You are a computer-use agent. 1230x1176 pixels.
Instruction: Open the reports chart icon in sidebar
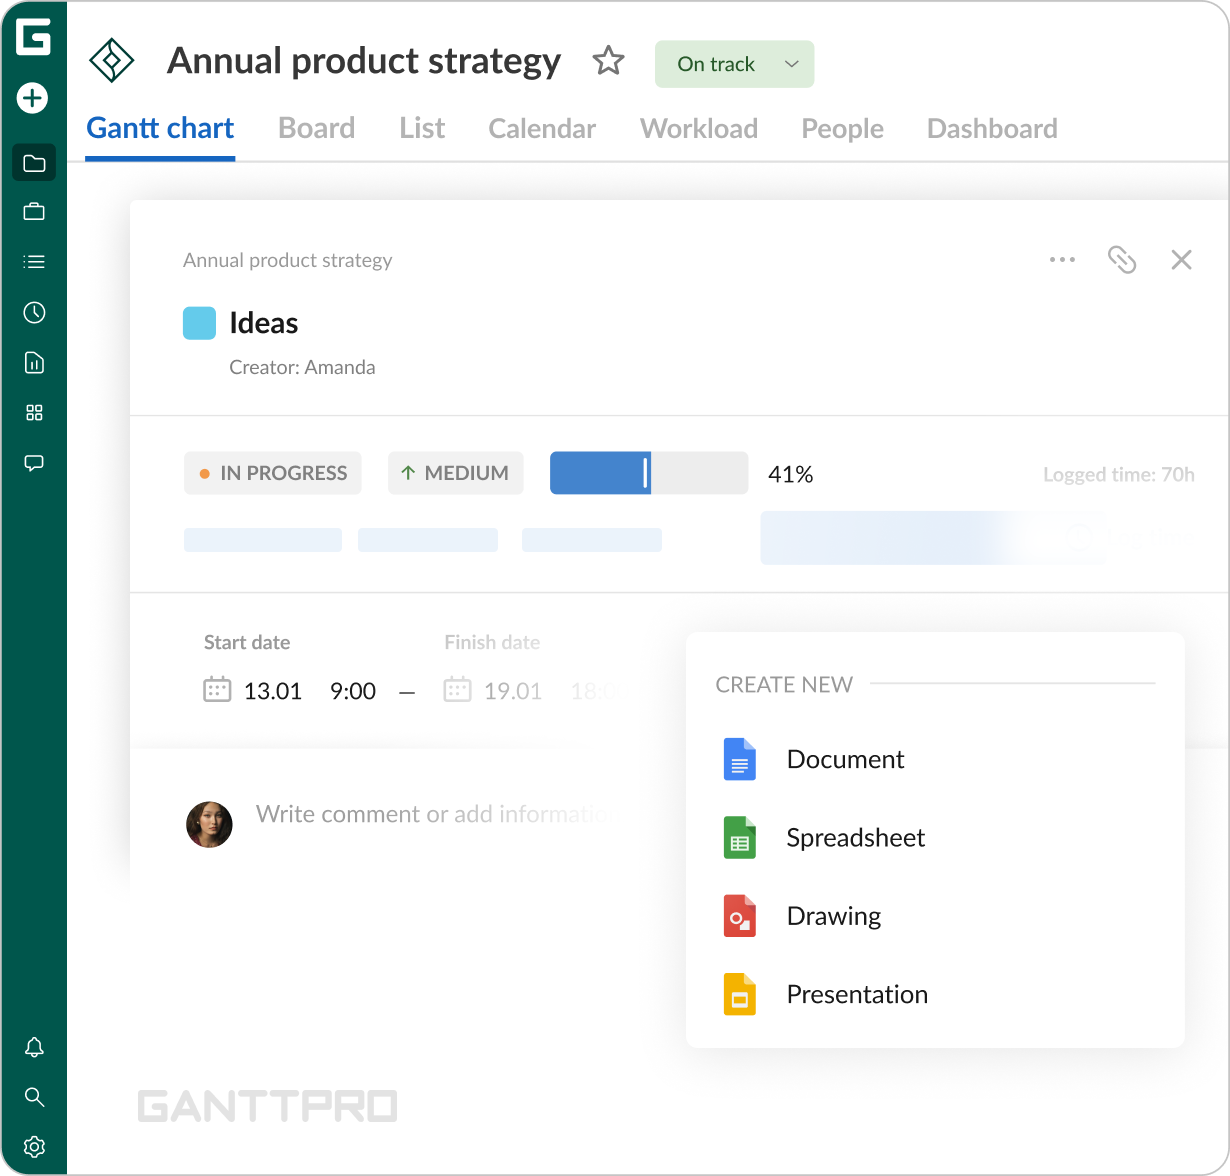pyautogui.click(x=34, y=363)
